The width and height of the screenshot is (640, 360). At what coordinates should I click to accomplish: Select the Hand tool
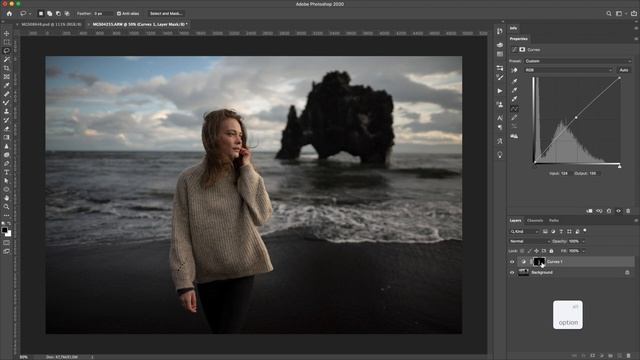tap(7, 198)
